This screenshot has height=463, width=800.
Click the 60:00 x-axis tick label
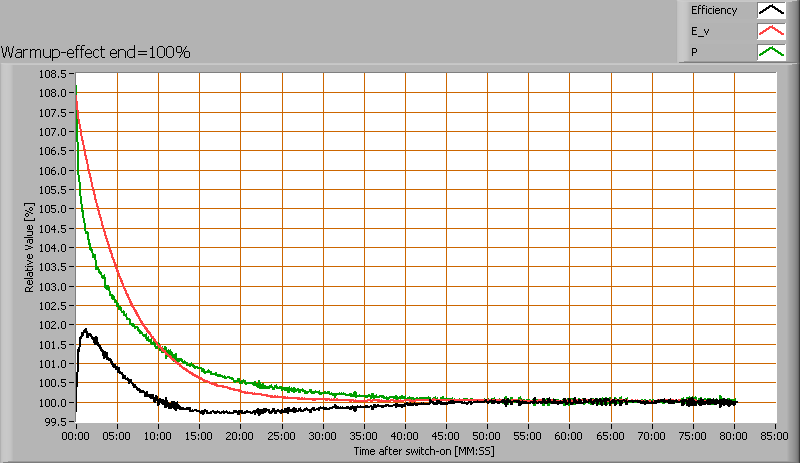pyautogui.click(x=569, y=436)
